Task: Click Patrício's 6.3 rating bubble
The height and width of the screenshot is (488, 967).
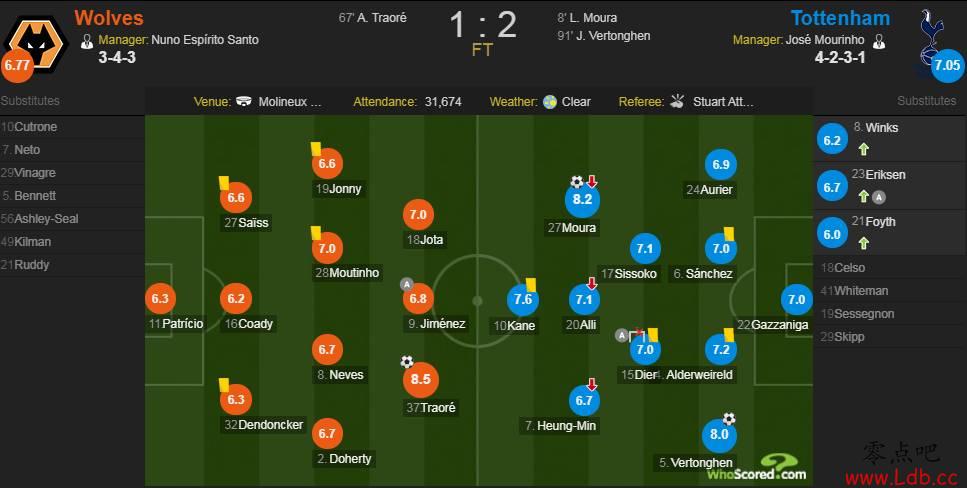Action: click(x=161, y=298)
